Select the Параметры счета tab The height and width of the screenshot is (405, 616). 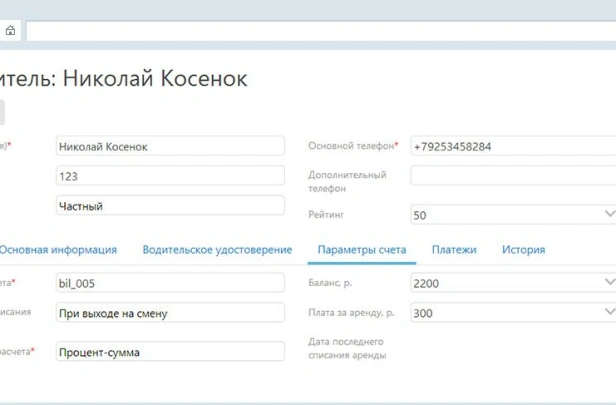[x=361, y=250]
